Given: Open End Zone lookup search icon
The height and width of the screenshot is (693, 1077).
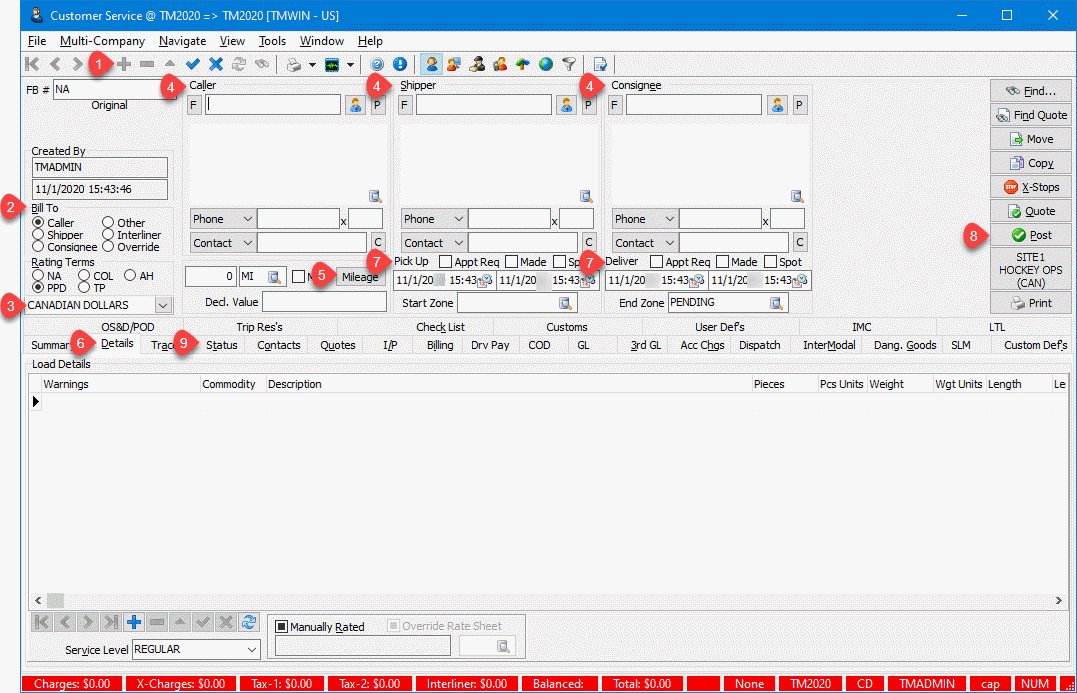Looking at the screenshot, I should tap(776, 303).
